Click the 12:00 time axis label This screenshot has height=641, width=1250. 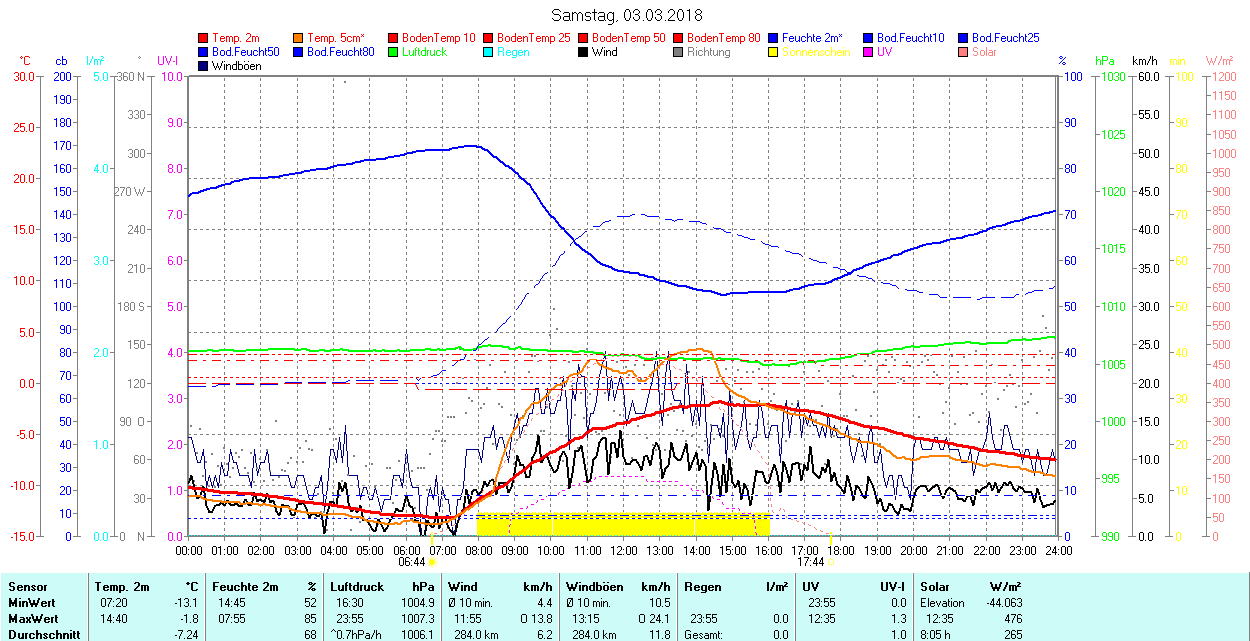click(x=623, y=550)
